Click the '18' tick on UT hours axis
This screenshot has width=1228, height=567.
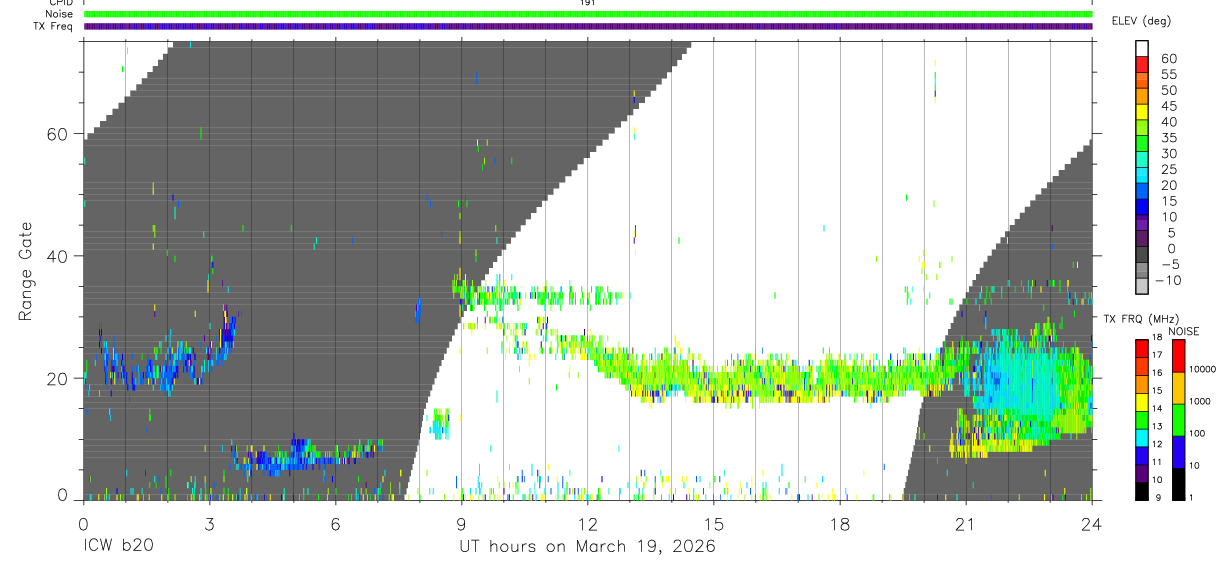click(x=840, y=523)
